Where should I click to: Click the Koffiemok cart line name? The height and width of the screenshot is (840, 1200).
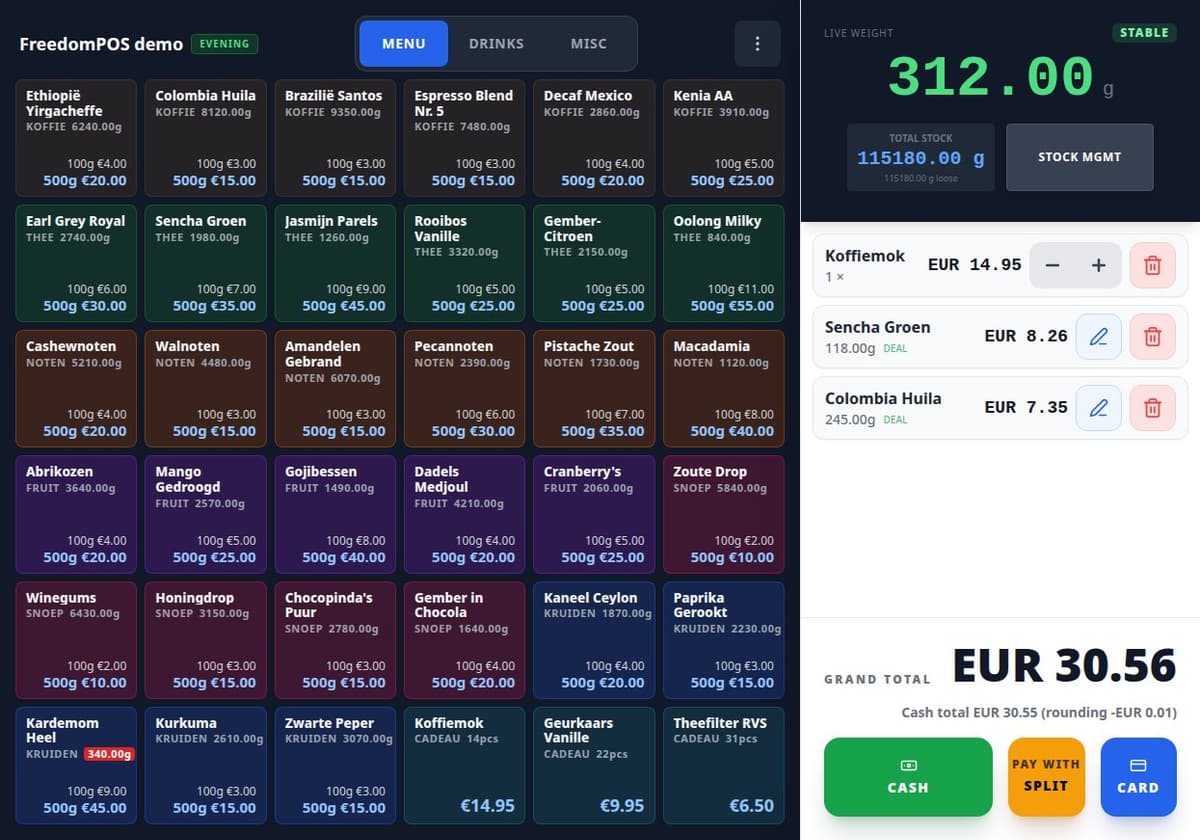(x=865, y=256)
